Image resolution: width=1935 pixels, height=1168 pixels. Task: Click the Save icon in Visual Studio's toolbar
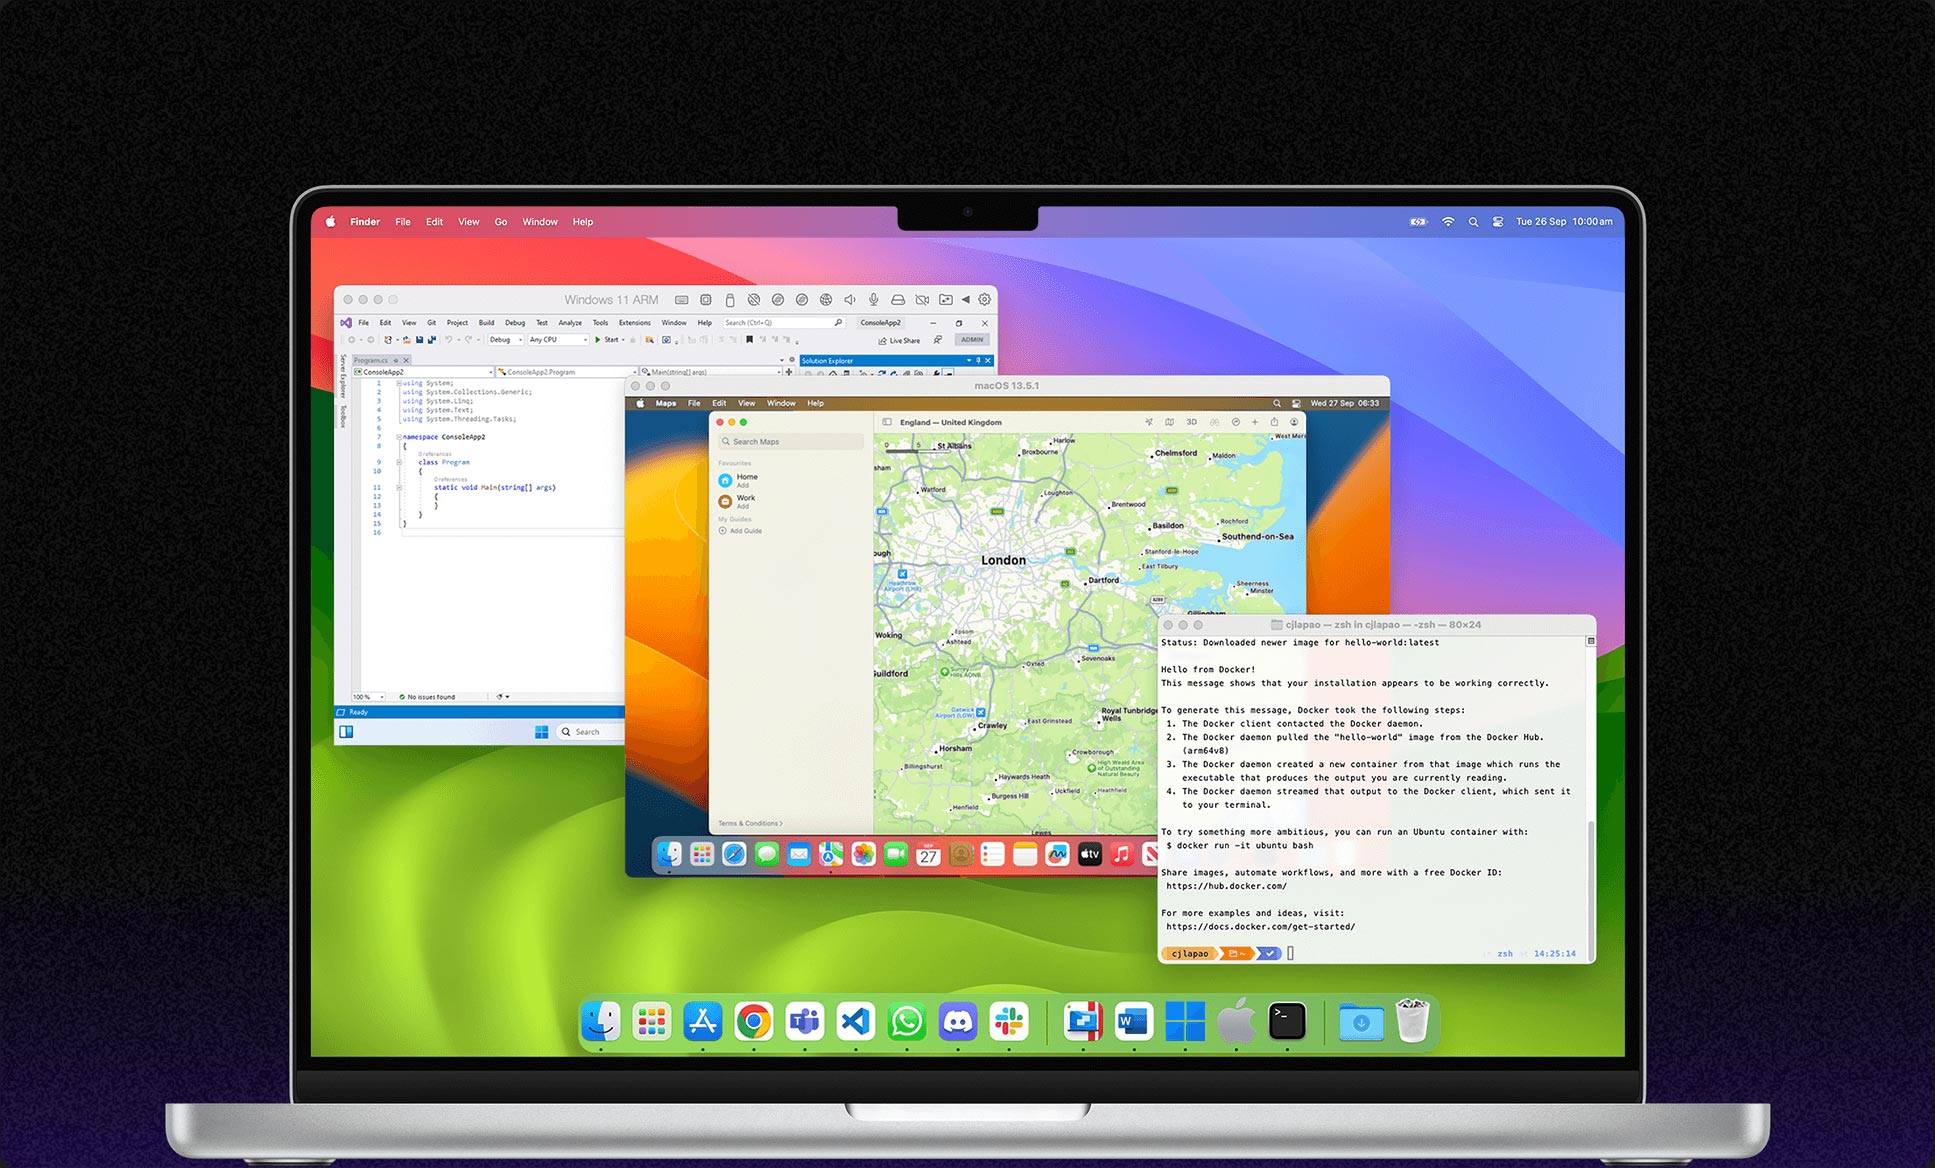[x=419, y=340]
